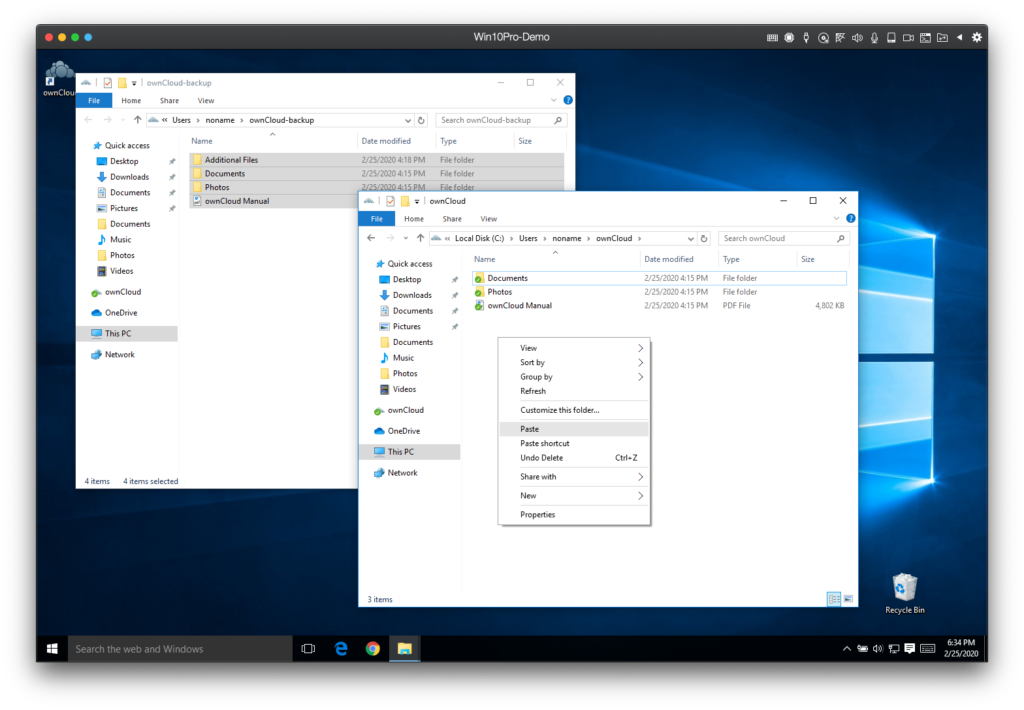This screenshot has width=1024, height=710.
Task: Expand the ribbon in ownCloud window
Action: pos(837,218)
